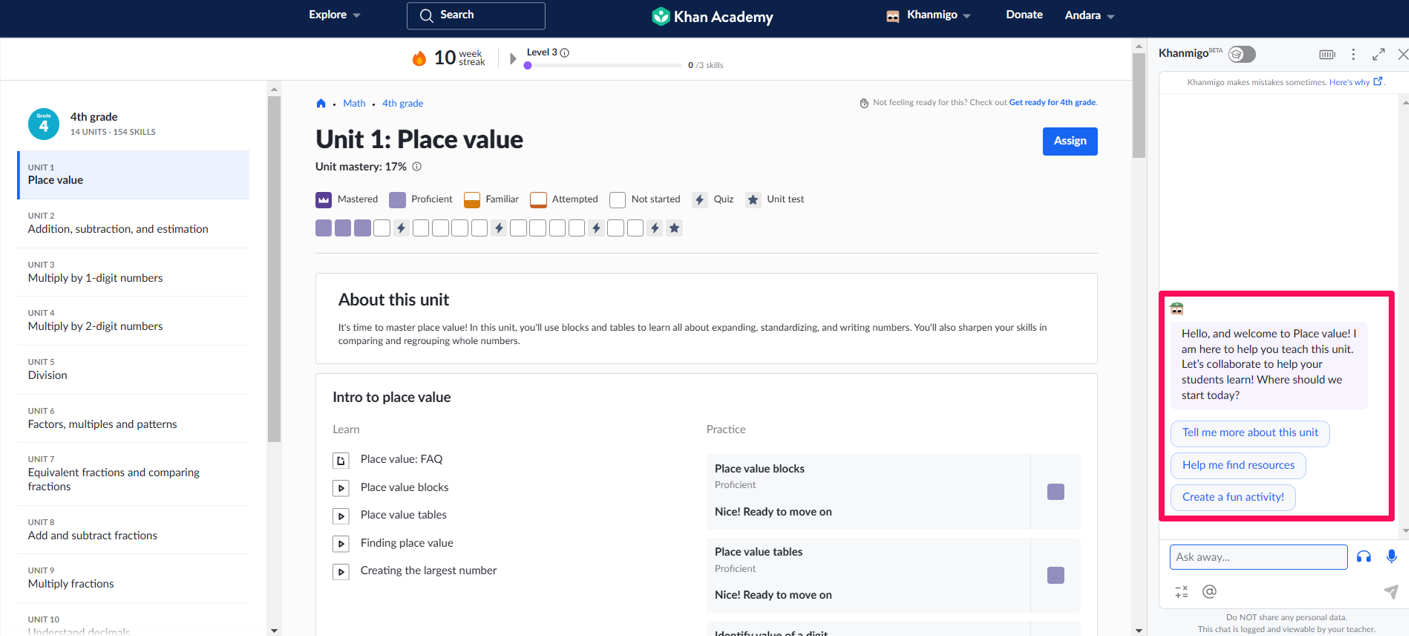This screenshot has width=1409, height=636.
Task: Click the @ mention icon
Action: click(x=1209, y=591)
